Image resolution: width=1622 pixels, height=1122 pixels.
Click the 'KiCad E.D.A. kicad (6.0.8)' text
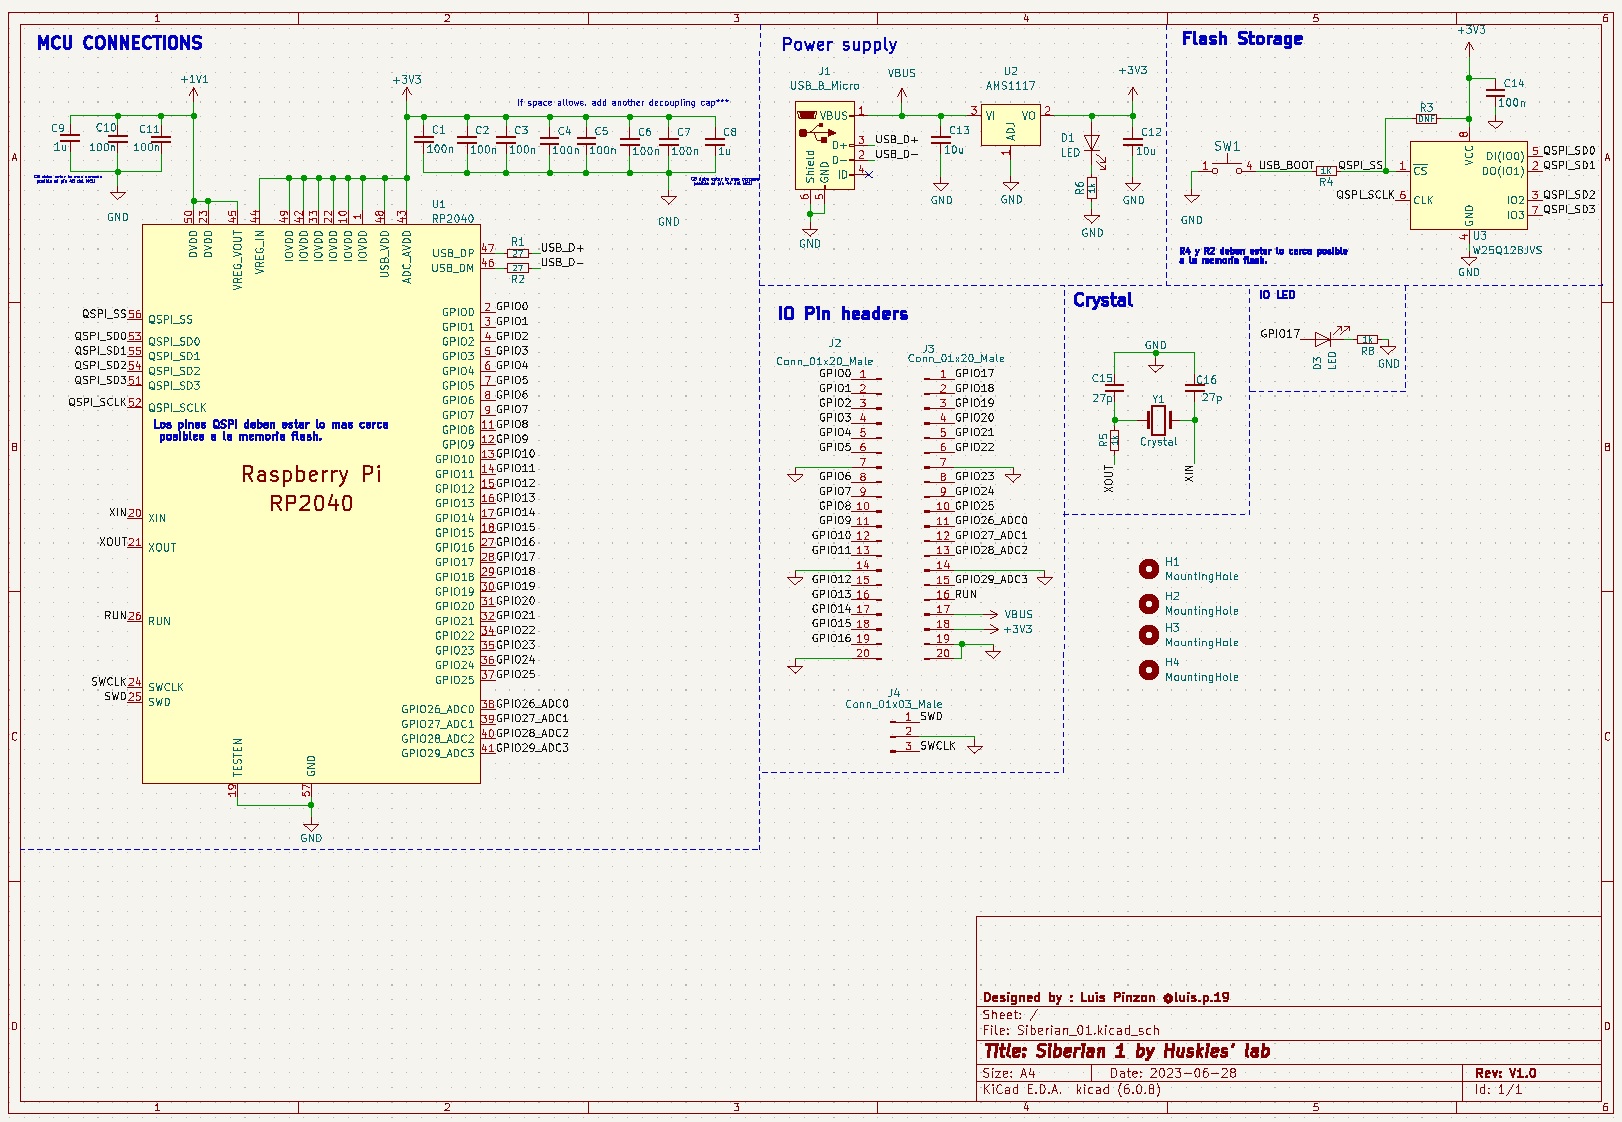1072,1089
